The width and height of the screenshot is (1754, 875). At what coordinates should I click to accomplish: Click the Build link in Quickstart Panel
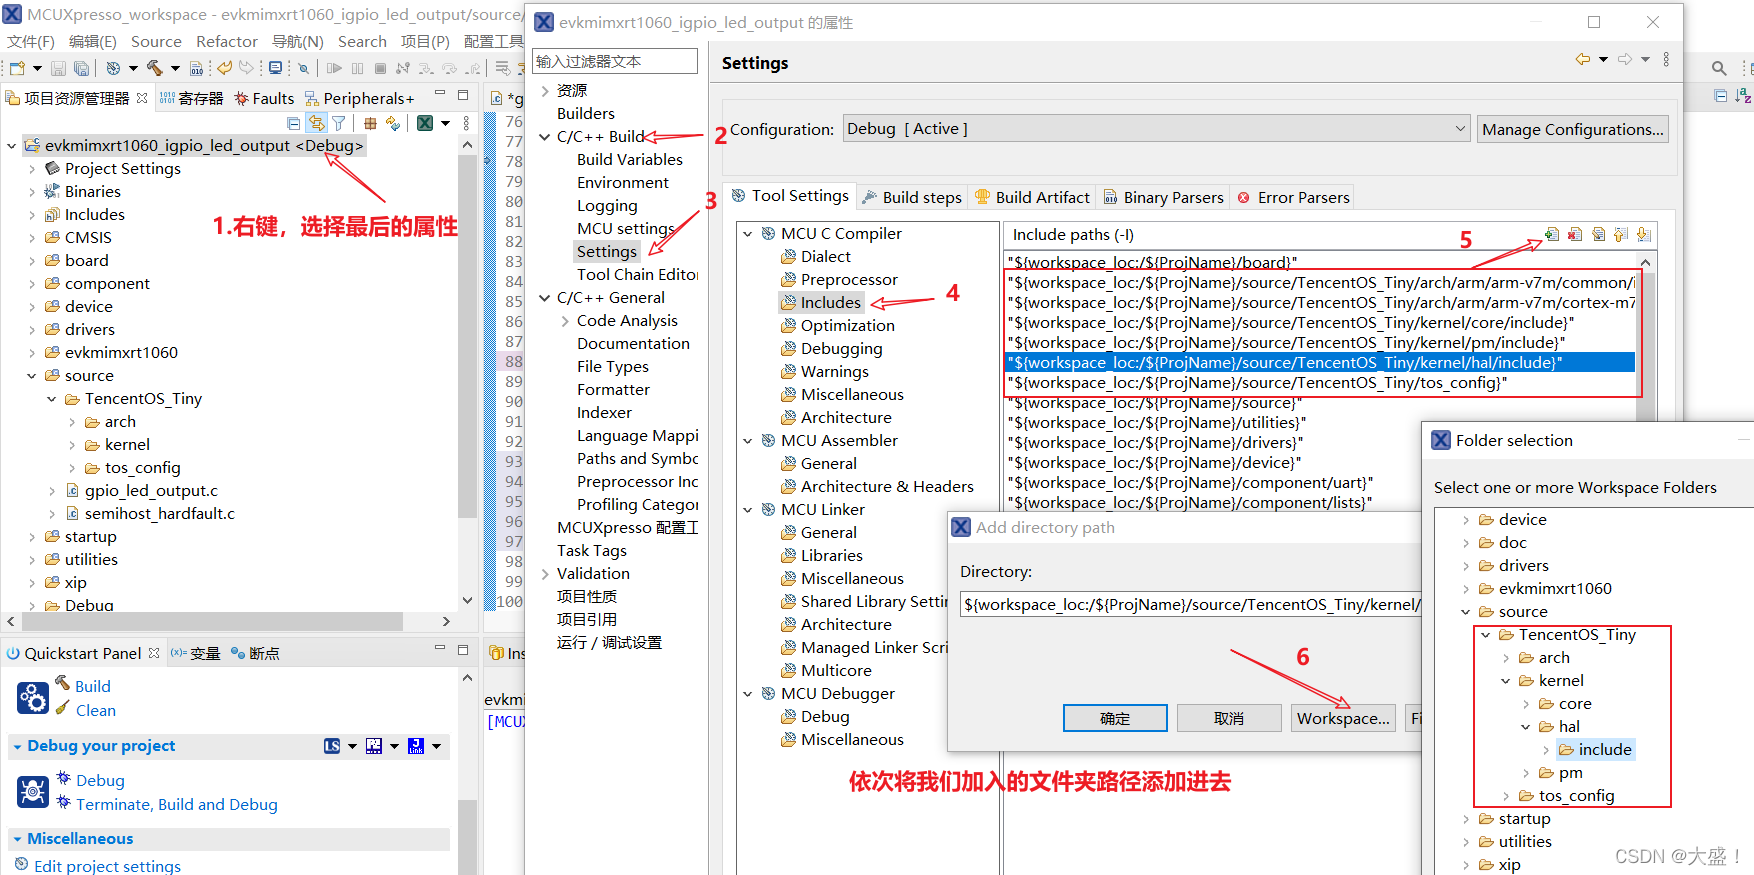93,686
